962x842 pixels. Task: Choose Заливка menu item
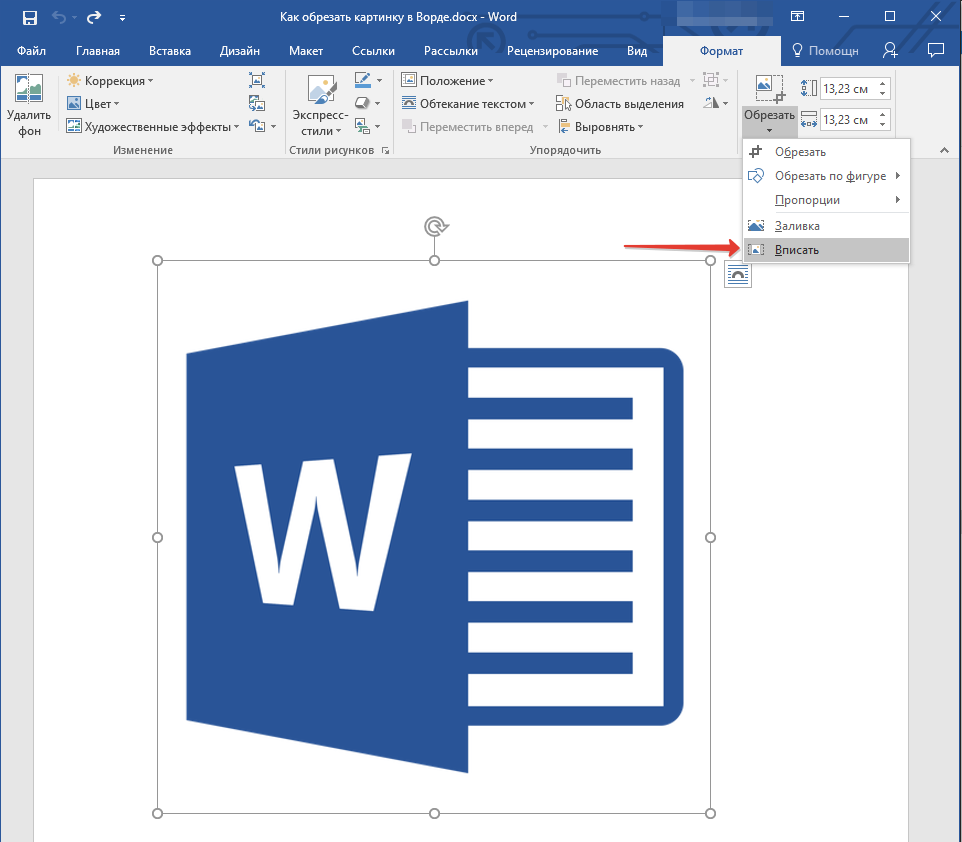click(826, 226)
